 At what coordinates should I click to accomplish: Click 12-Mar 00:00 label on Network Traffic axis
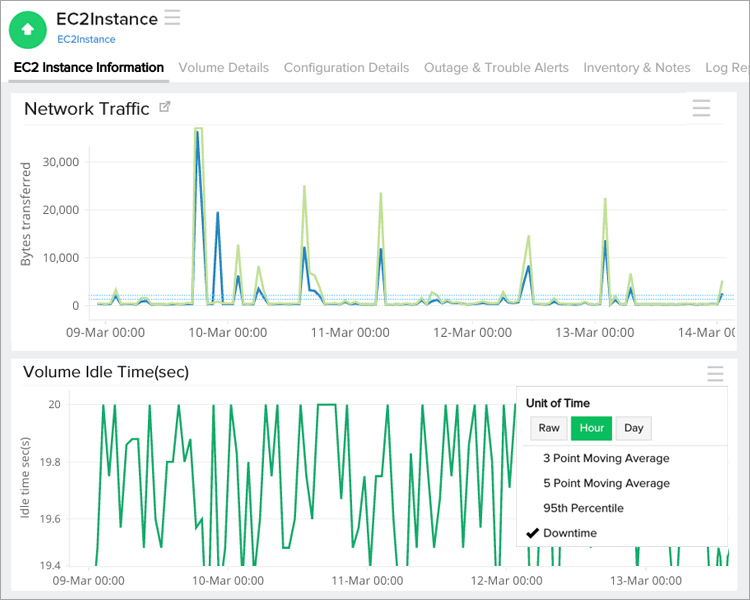point(473,333)
